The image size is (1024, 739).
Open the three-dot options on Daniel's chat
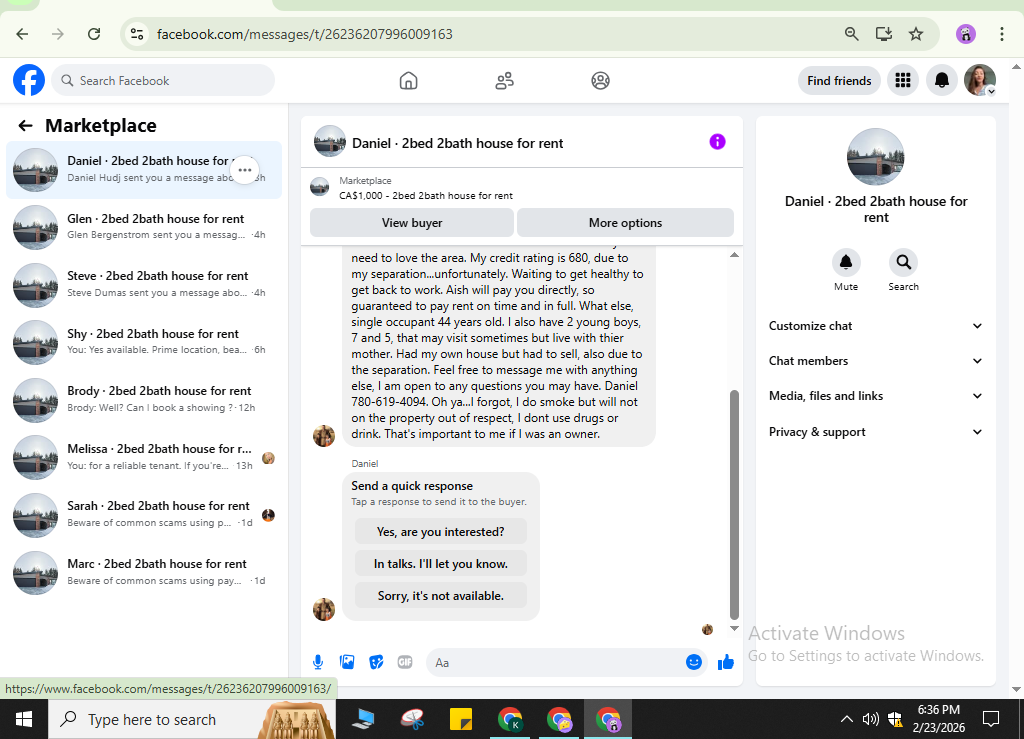pyautogui.click(x=245, y=170)
